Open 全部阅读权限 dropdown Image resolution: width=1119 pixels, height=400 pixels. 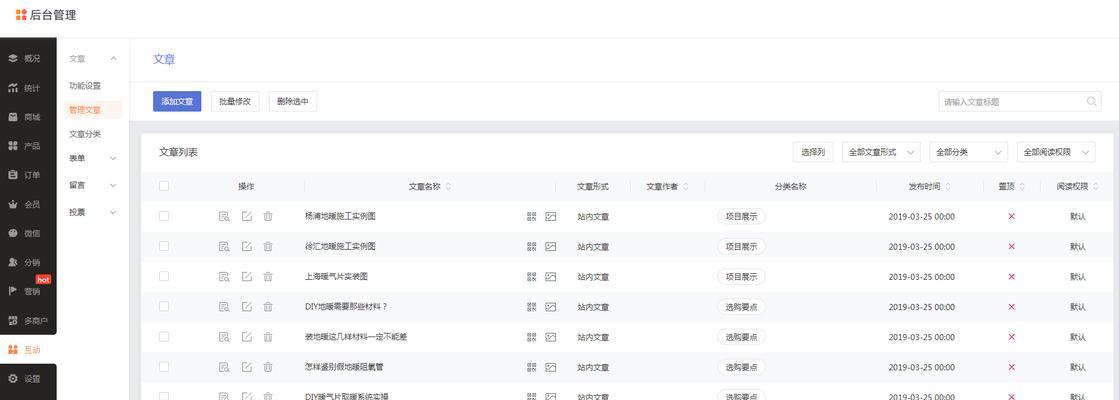pyautogui.click(x=1055, y=152)
